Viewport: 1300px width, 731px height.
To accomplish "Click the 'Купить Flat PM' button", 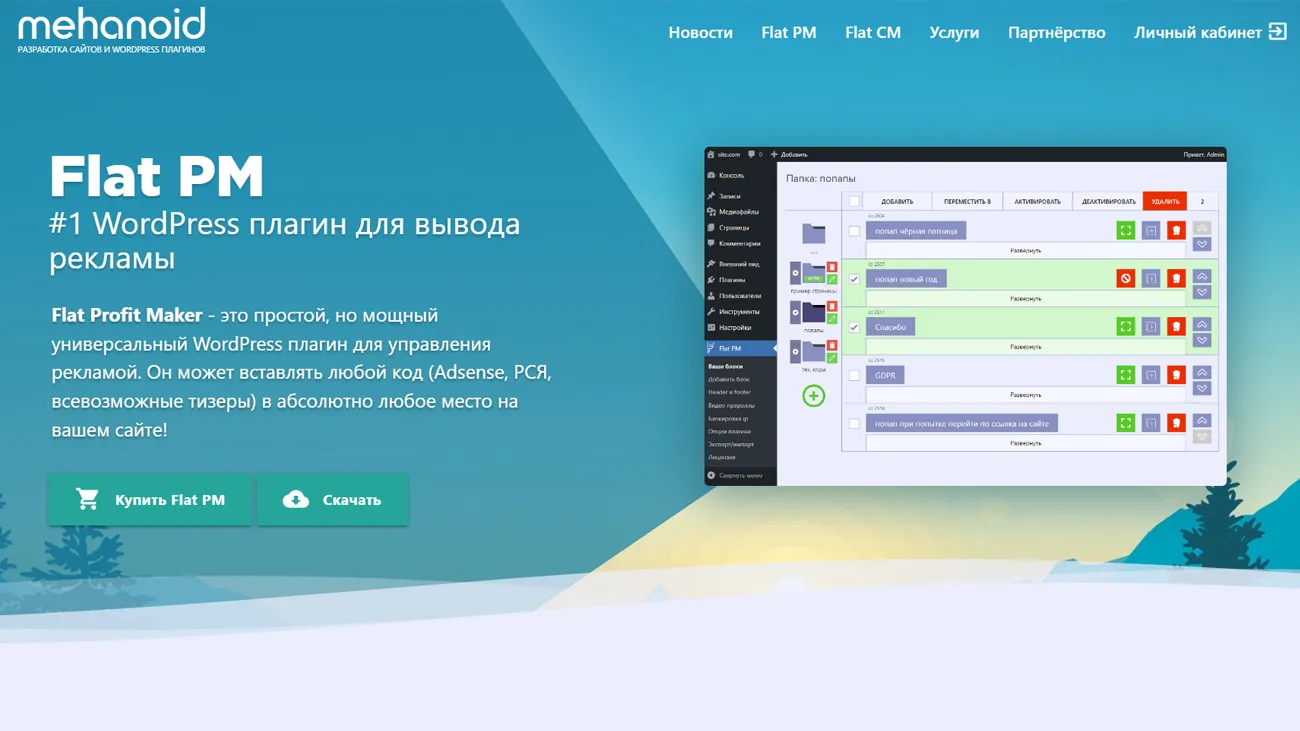I will [149, 498].
